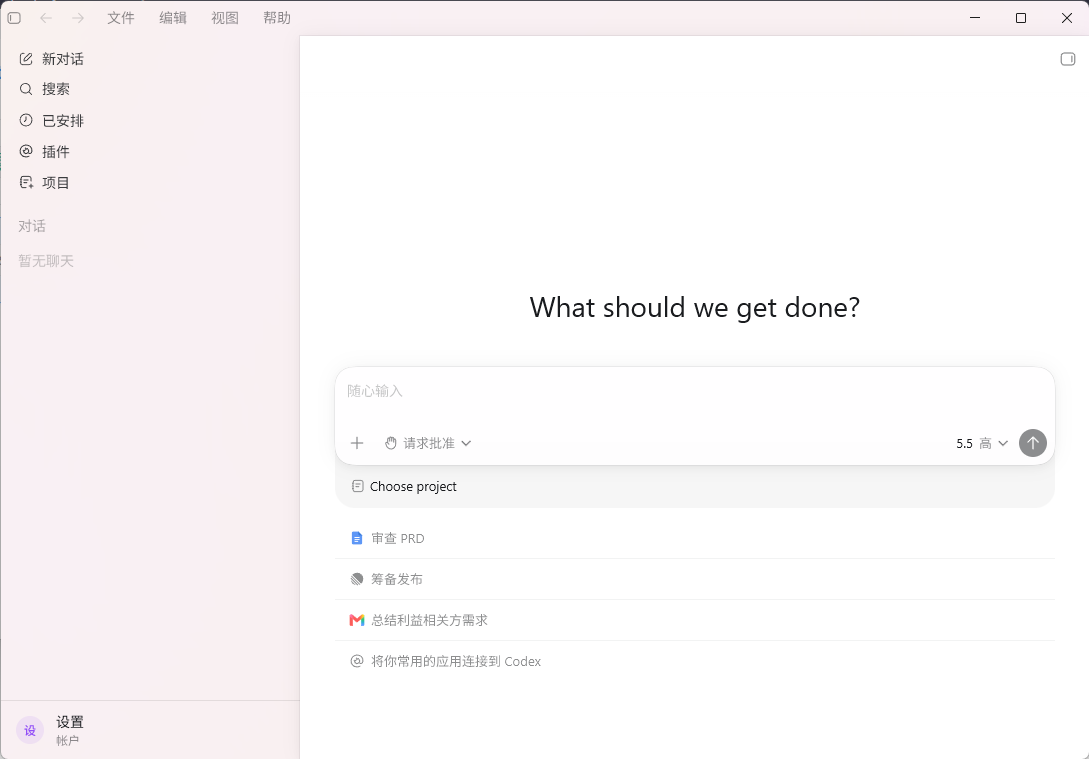Open the 帮助 menu
Image resolution: width=1089 pixels, height=759 pixels.
click(276, 18)
